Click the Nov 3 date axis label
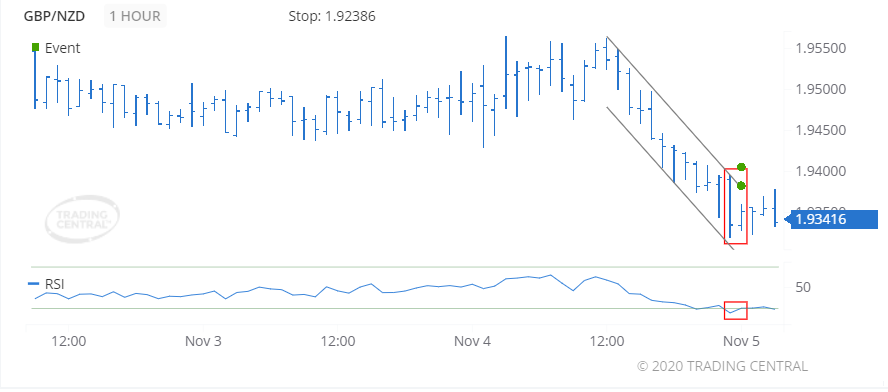Image resolution: width=888 pixels, height=392 pixels. [x=203, y=342]
